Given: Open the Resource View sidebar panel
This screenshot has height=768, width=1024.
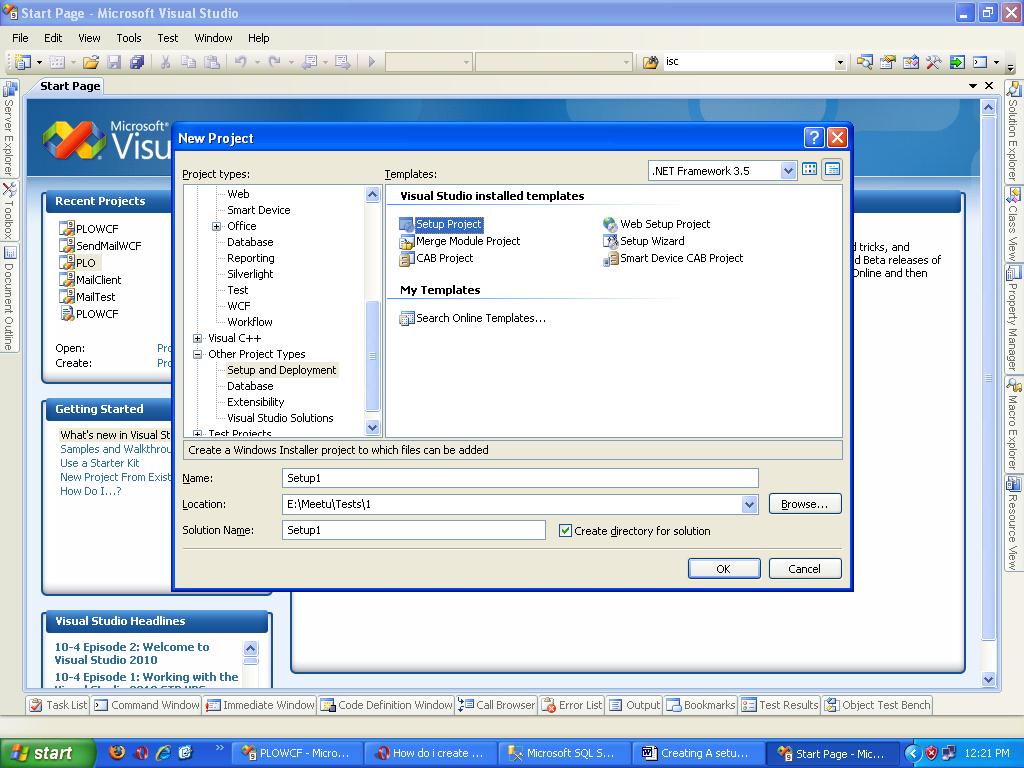Looking at the screenshot, I should pyautogui.click(x=1013, y=520).
